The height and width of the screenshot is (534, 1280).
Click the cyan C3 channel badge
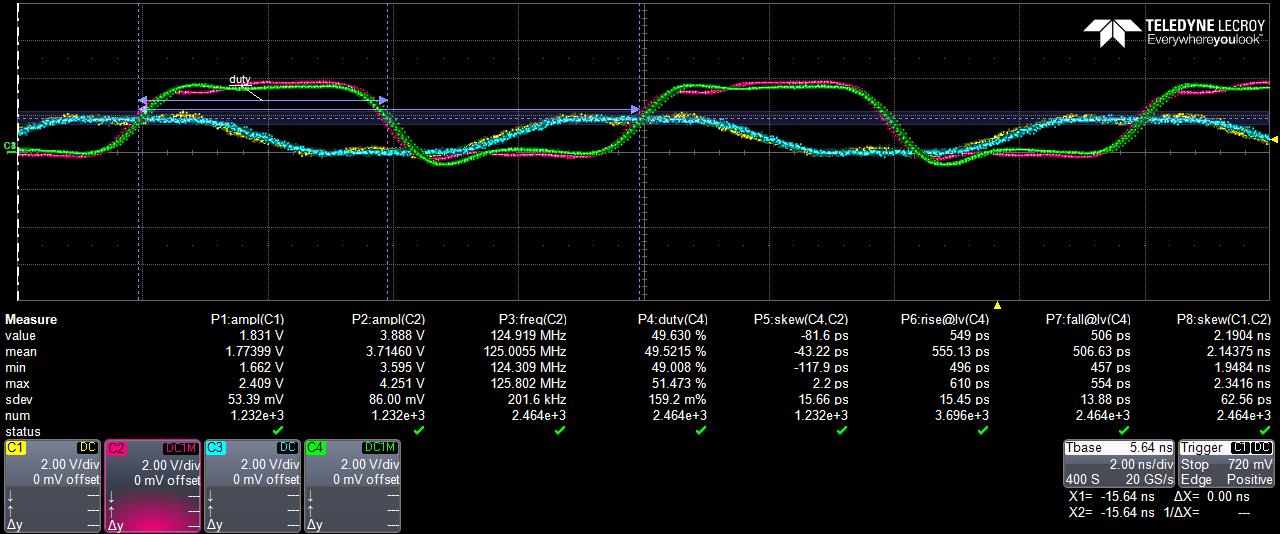[x=216, y=448]
